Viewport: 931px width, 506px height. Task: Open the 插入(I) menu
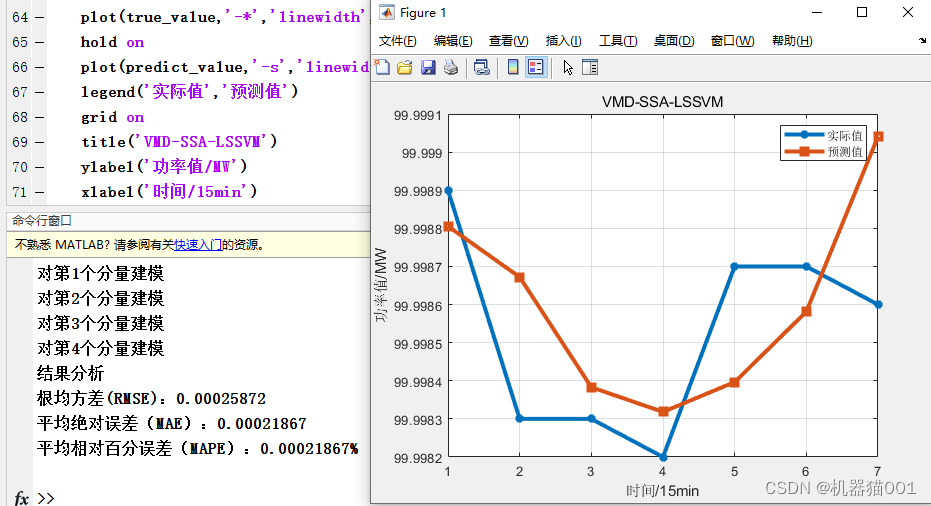[x=563, y=41]
